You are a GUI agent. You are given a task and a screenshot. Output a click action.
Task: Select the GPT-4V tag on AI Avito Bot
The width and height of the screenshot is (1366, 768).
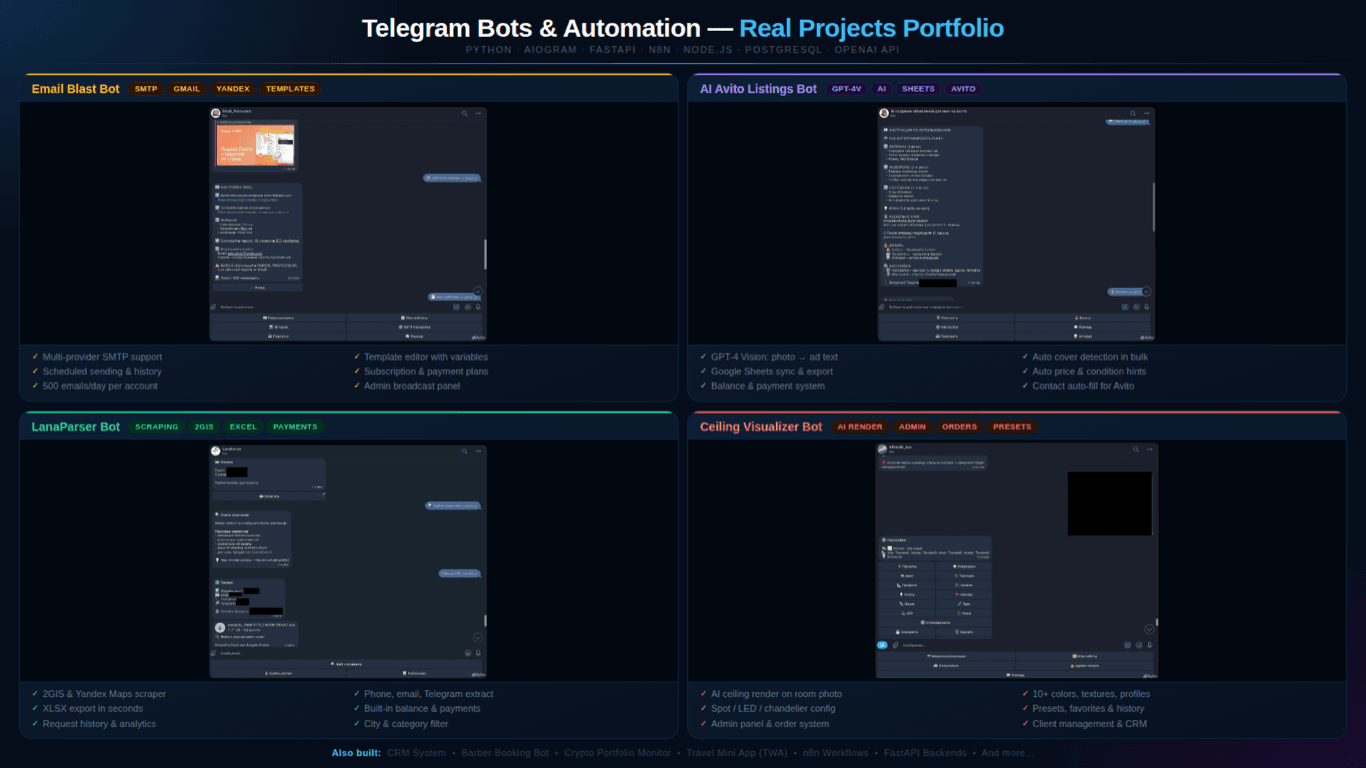(846, 89)
